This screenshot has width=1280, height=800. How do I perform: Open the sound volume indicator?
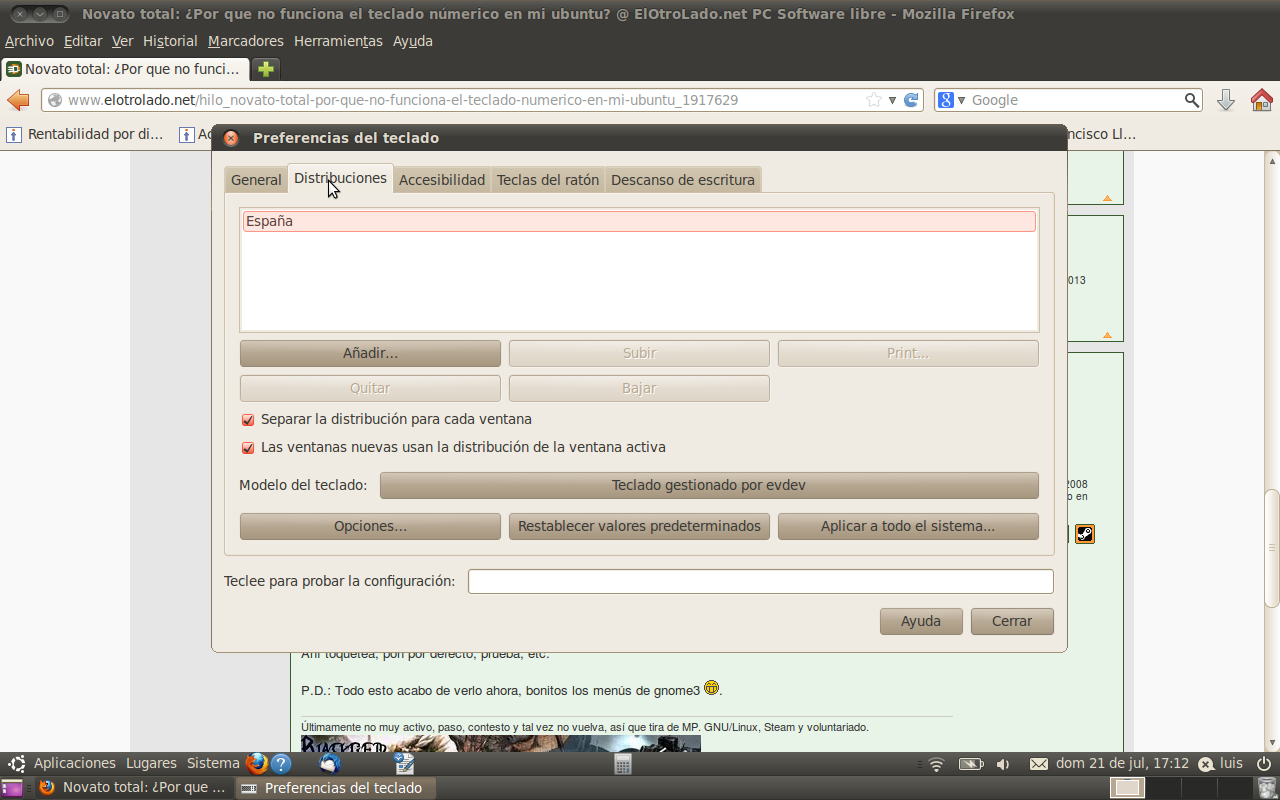(x=1003, y=764)
